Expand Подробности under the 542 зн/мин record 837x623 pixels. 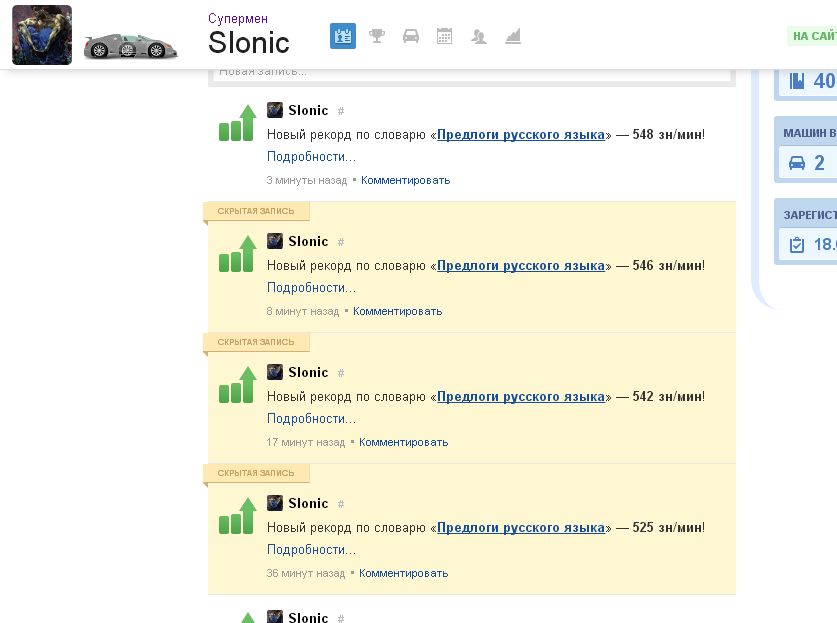coord(311,419)
